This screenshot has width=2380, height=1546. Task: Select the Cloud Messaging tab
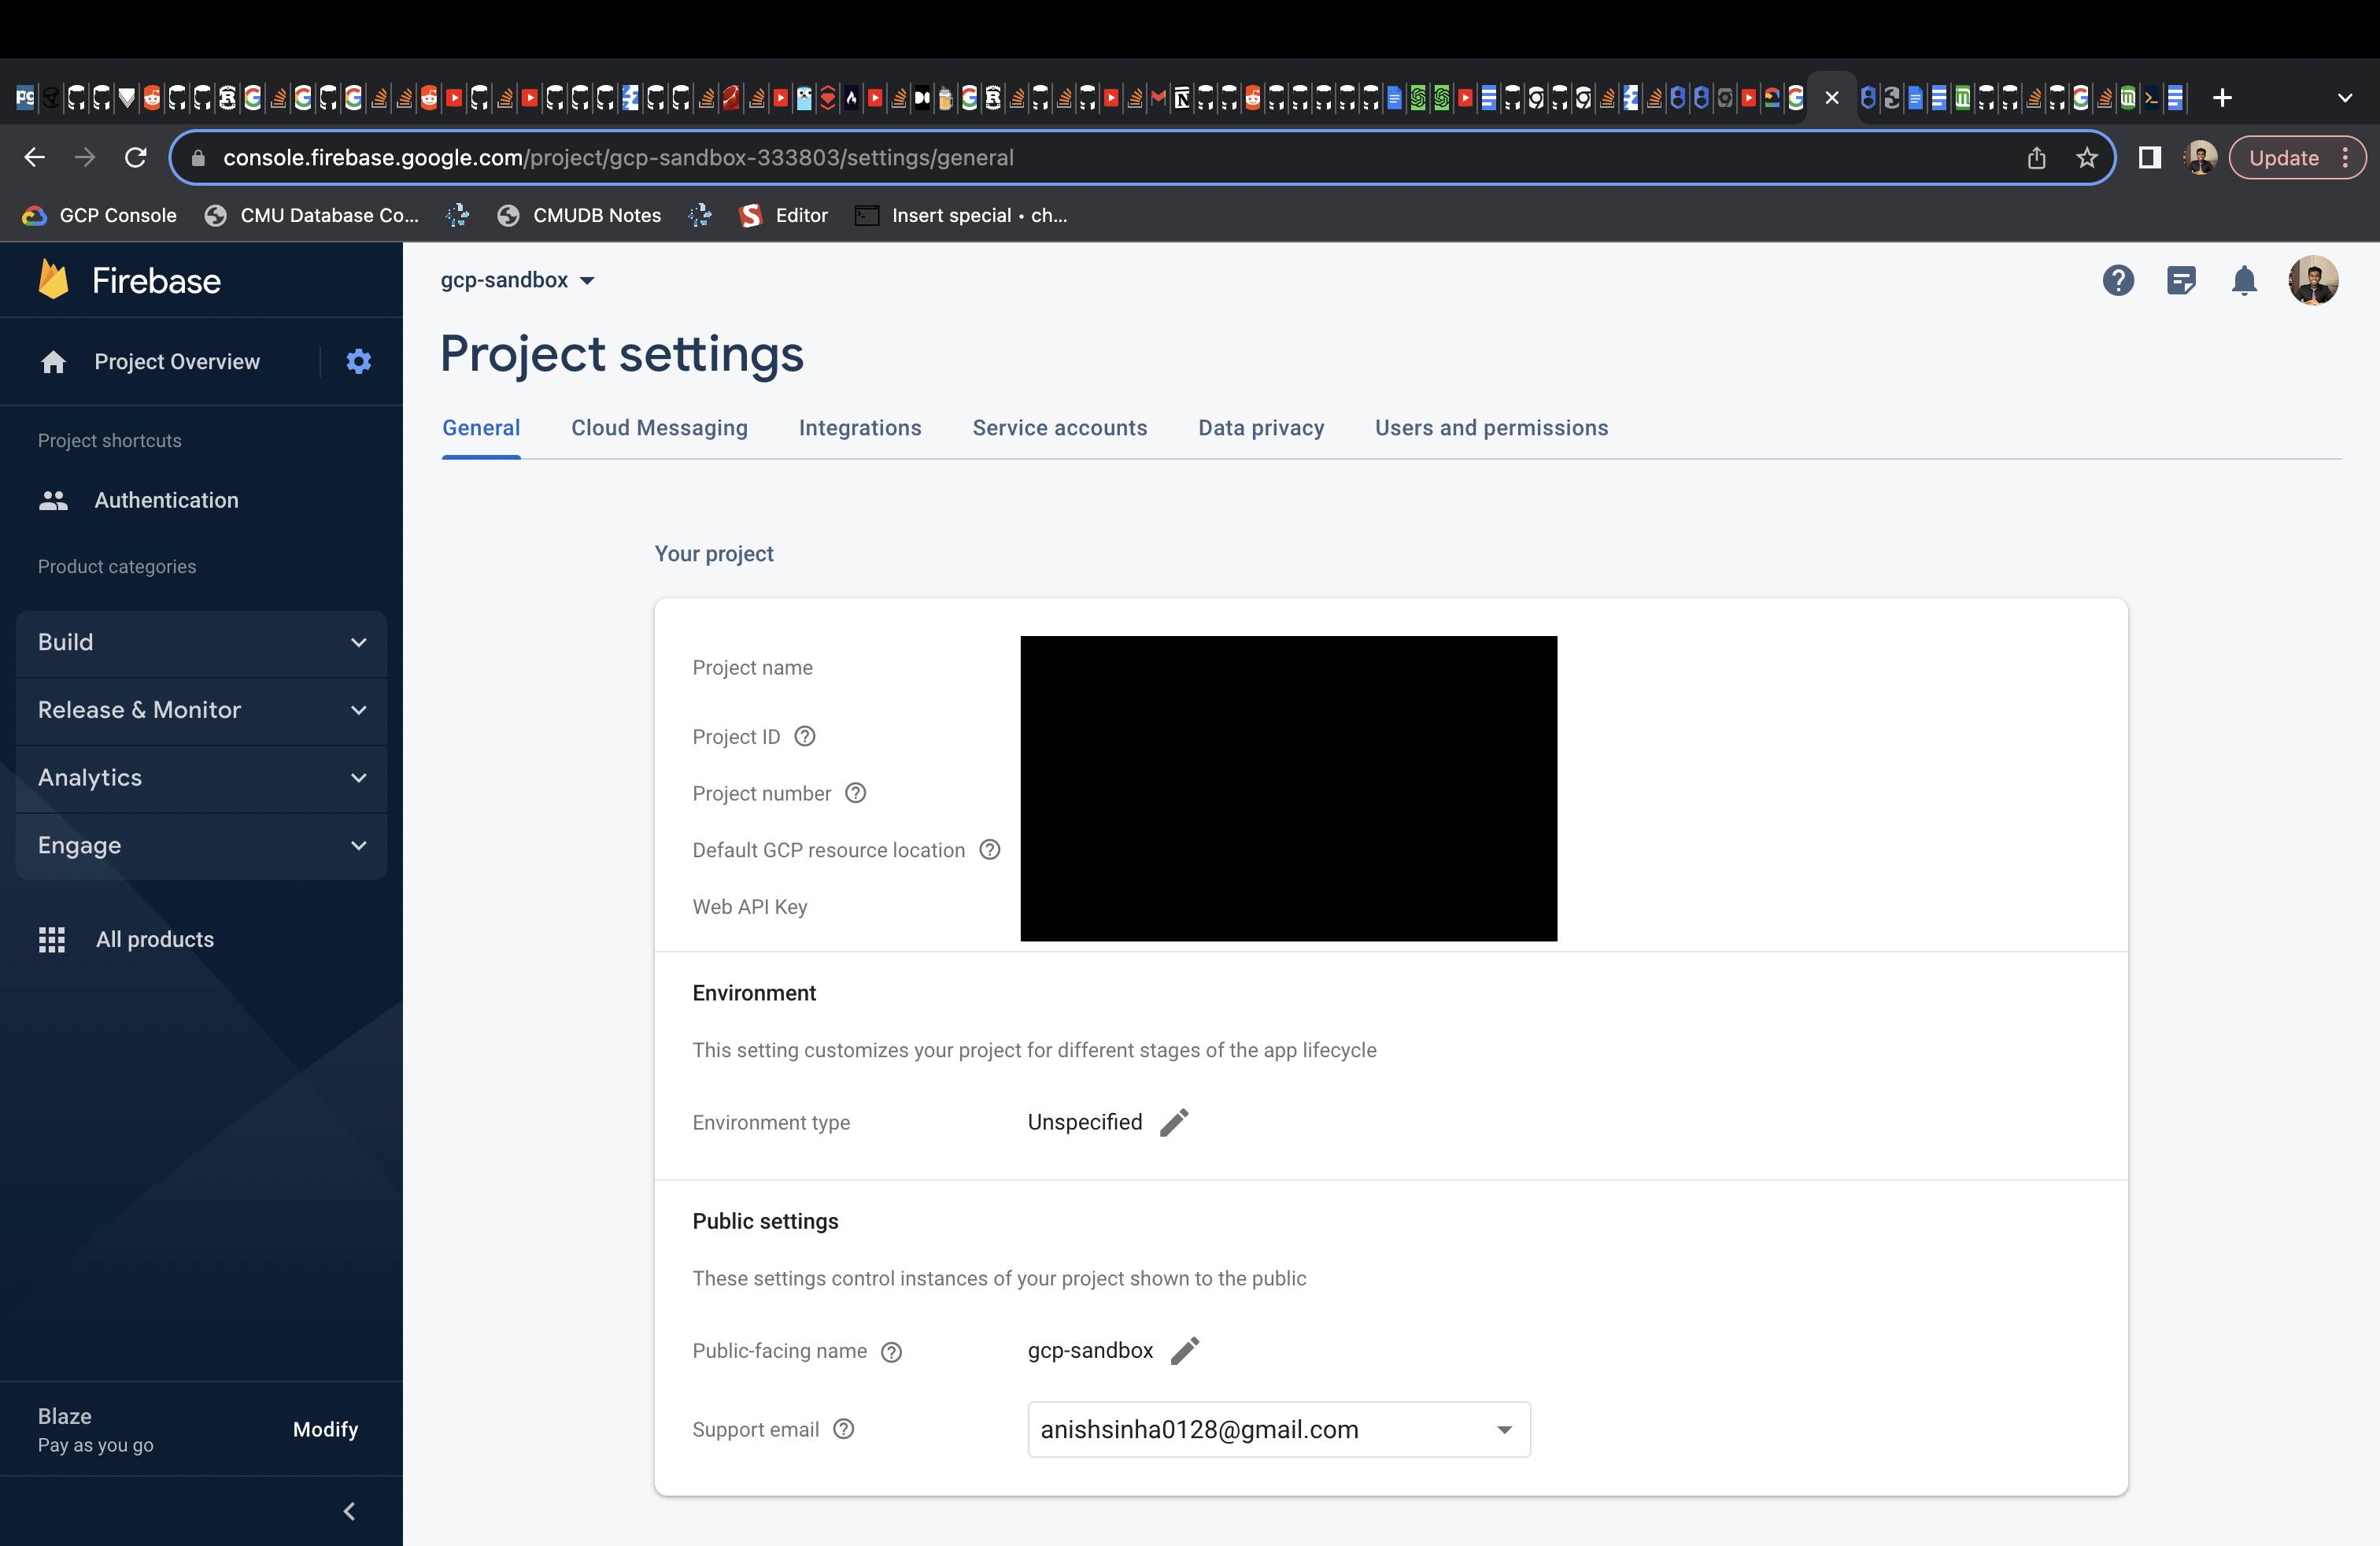(x=660, y=428)
